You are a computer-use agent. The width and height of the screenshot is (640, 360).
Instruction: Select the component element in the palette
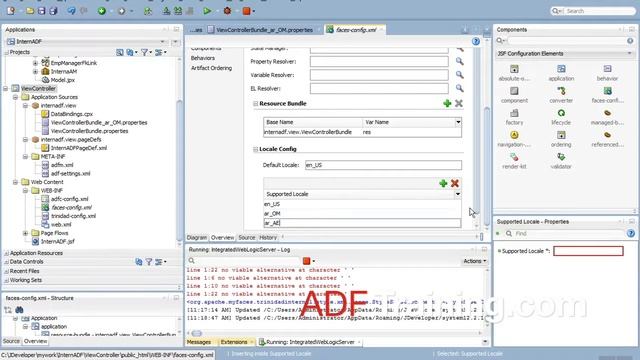[514, 95]
